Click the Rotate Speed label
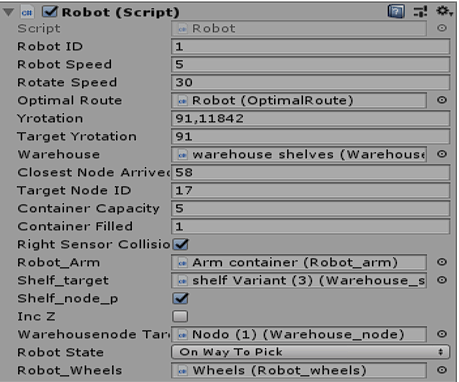Viewport: 459px width, 382px height. point(67,82)
